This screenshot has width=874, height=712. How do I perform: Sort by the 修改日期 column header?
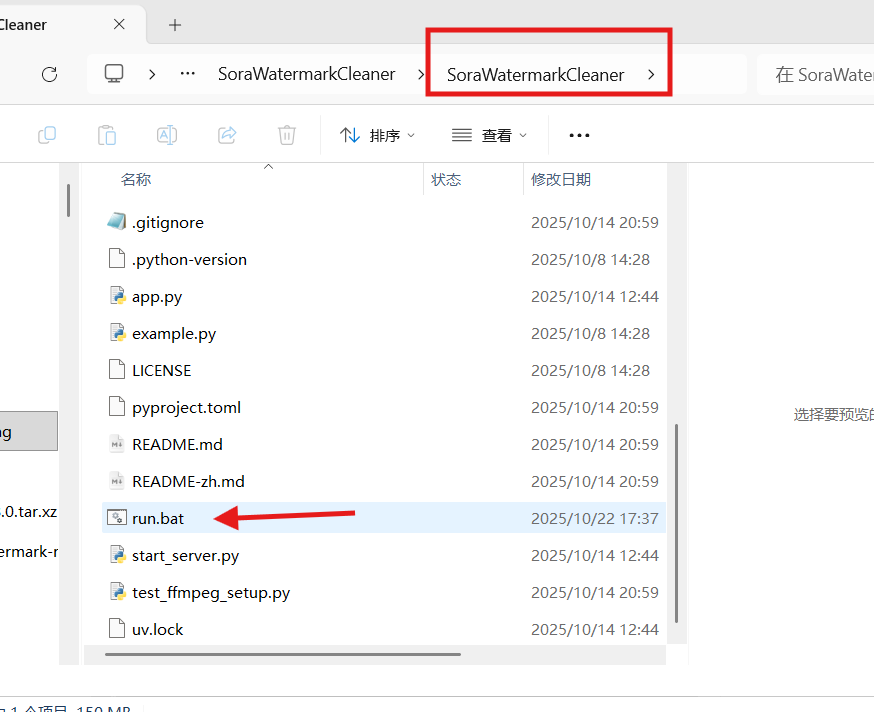point(561,180)
